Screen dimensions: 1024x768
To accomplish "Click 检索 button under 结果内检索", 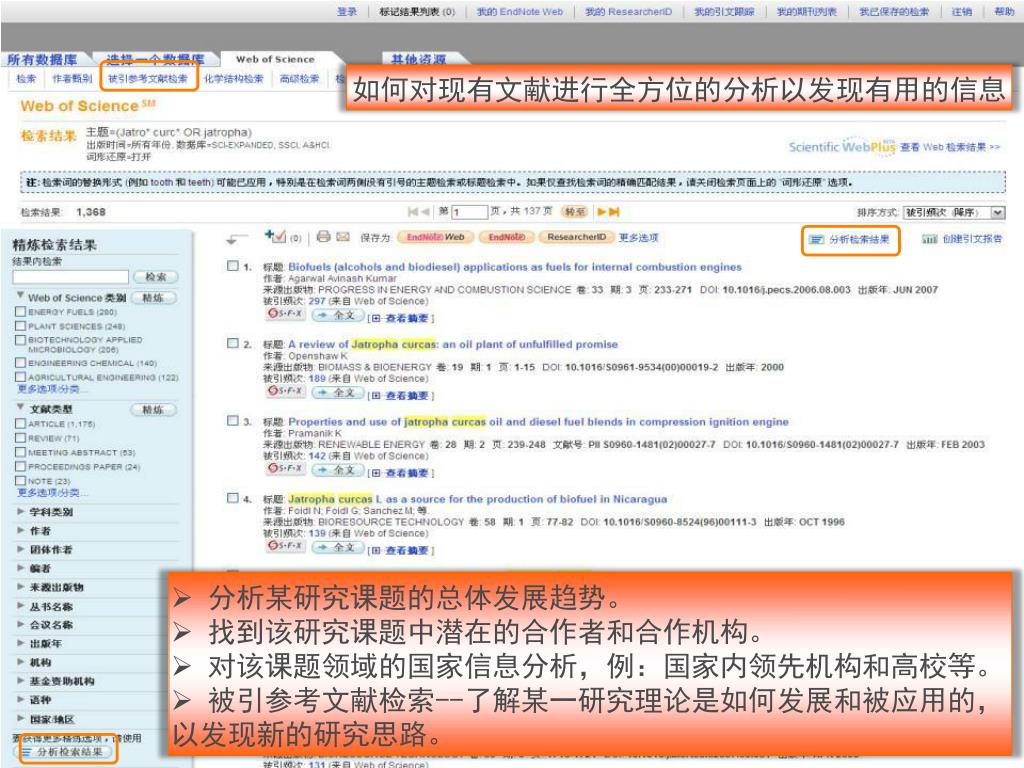I will pyautogui.click(x=155, y=277).
